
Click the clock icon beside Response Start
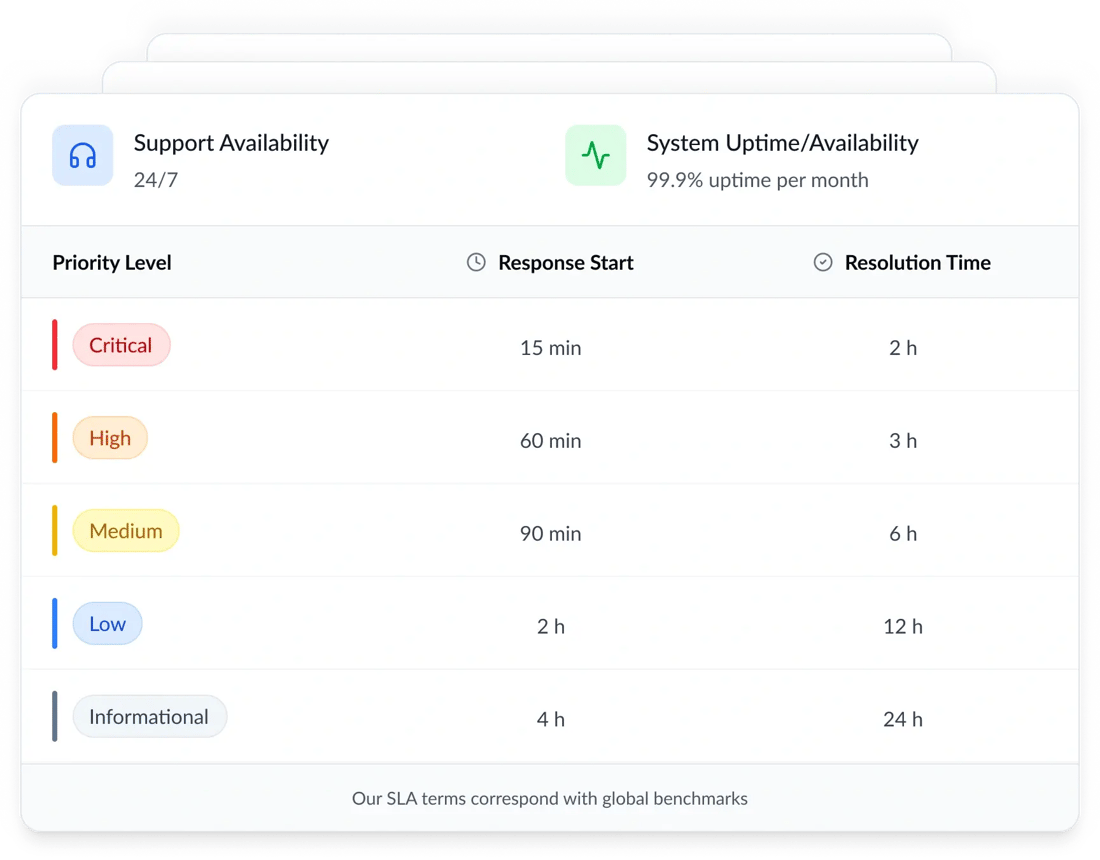477,262
